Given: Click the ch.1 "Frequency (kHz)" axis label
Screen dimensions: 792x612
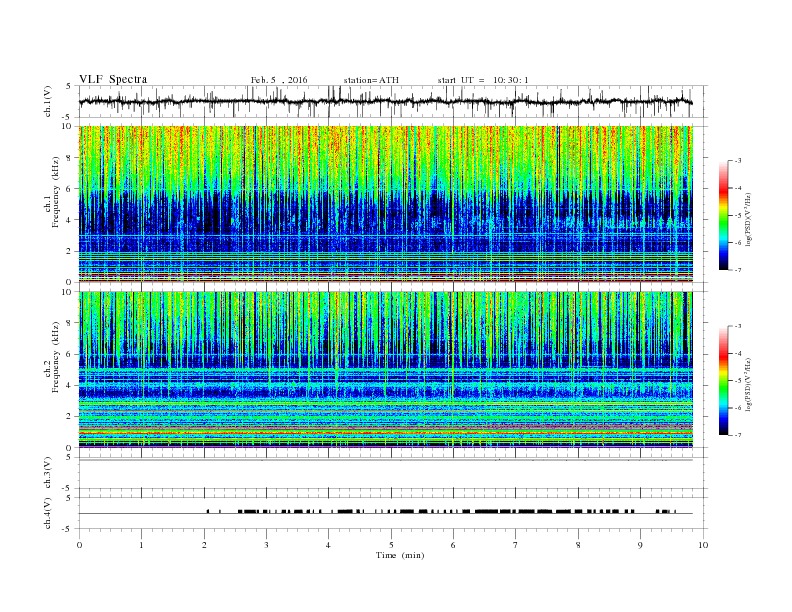Looking at the screenshot, I should [56, 192].
